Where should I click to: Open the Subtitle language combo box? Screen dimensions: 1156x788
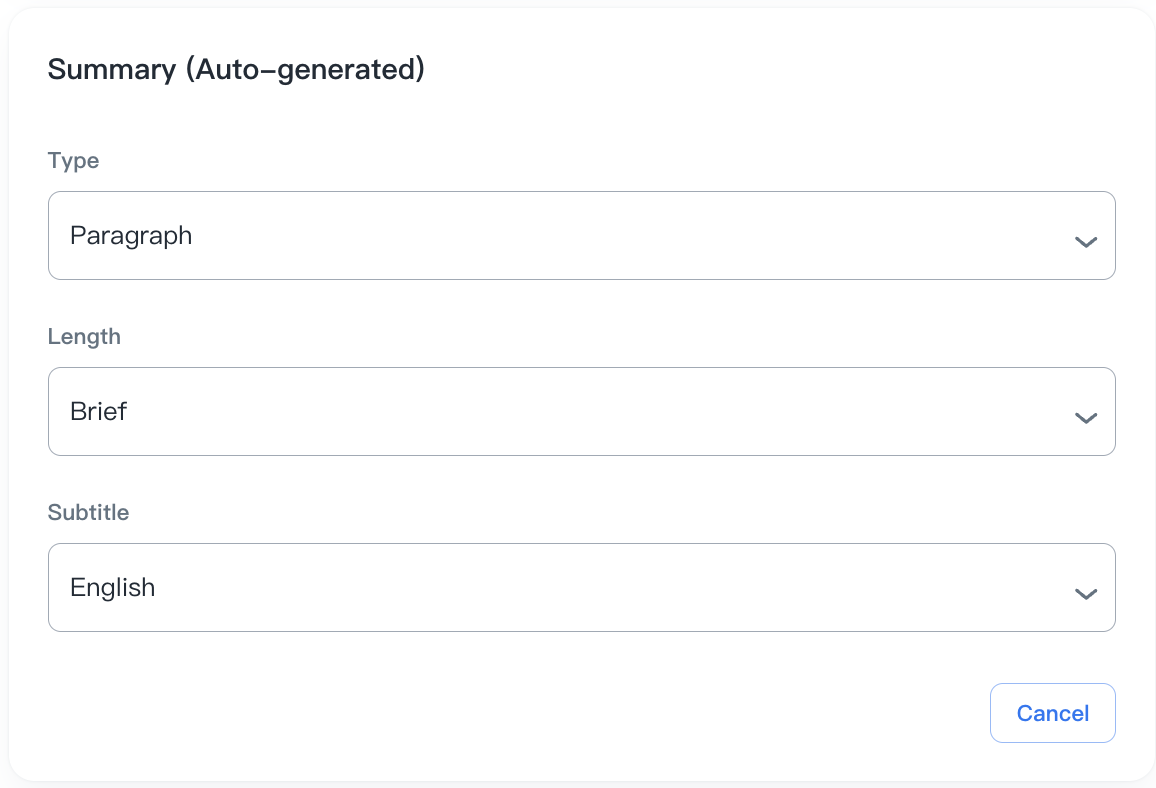581,587
